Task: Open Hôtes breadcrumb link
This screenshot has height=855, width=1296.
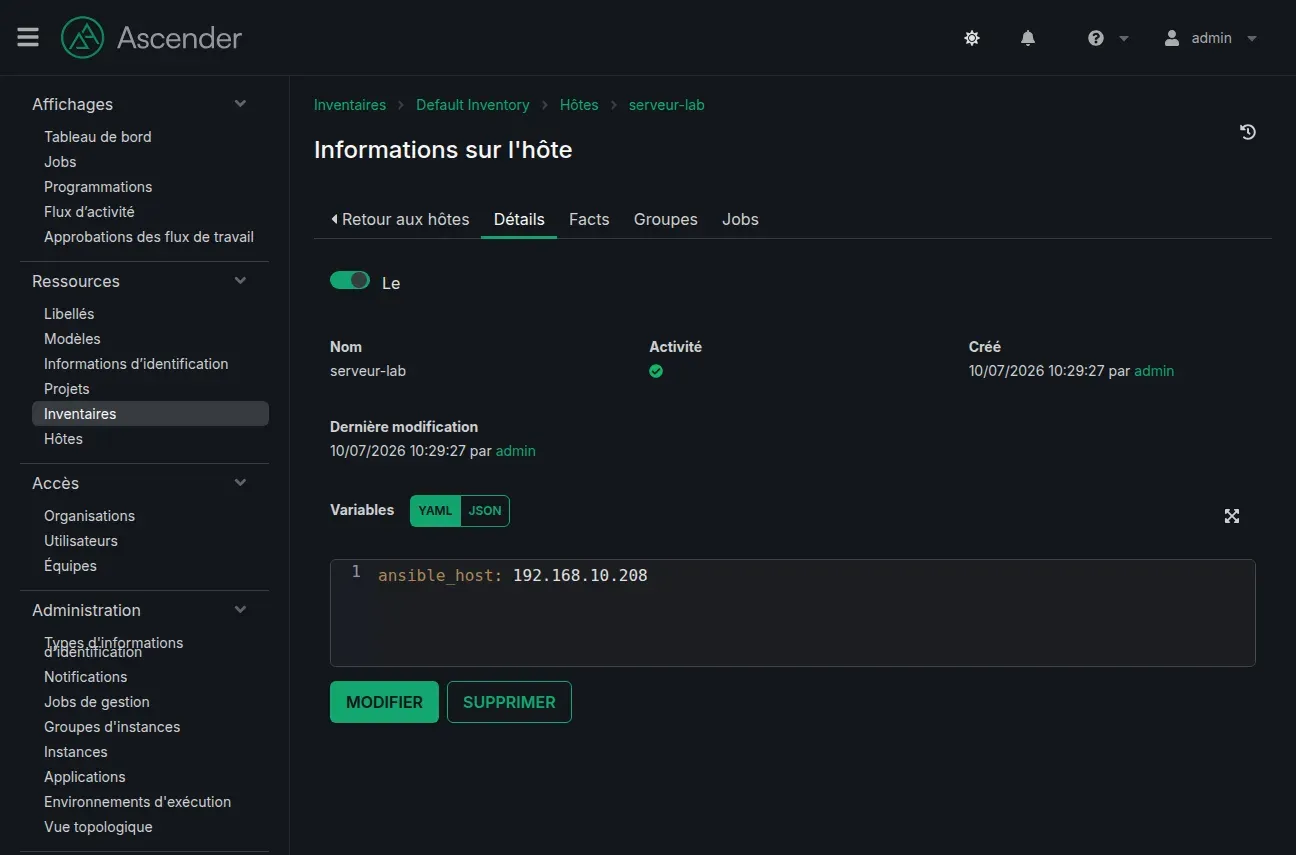Action: point(579,105)
